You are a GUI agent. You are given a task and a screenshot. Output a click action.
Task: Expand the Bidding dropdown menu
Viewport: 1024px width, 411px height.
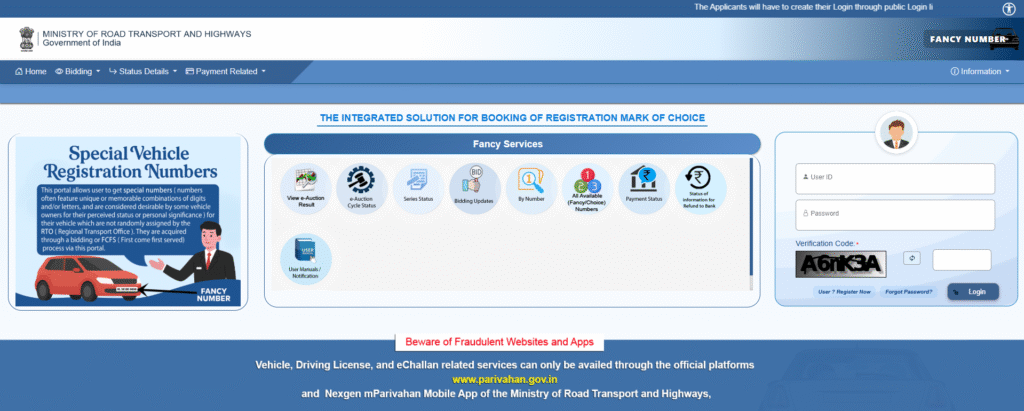[x=77, y=72]
